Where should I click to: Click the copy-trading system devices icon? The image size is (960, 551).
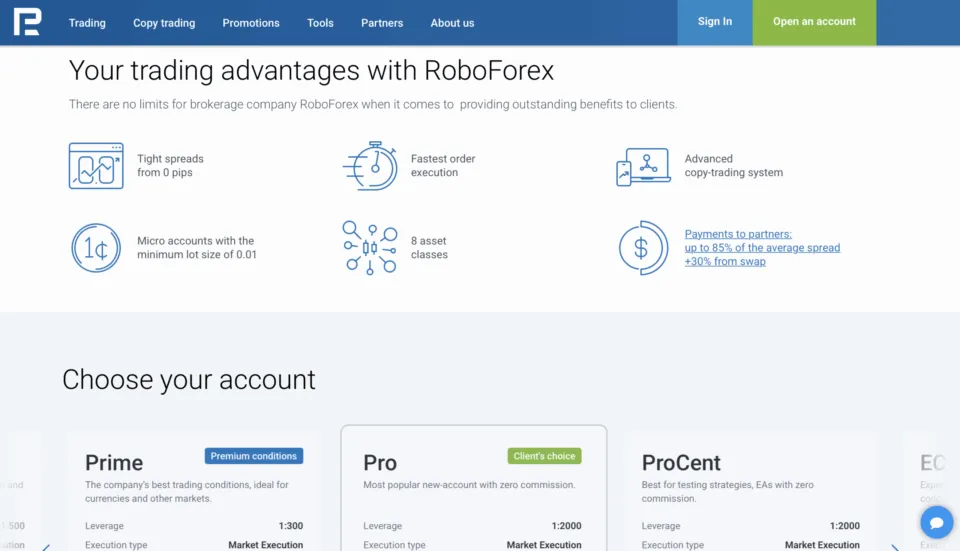pos(643,166)
